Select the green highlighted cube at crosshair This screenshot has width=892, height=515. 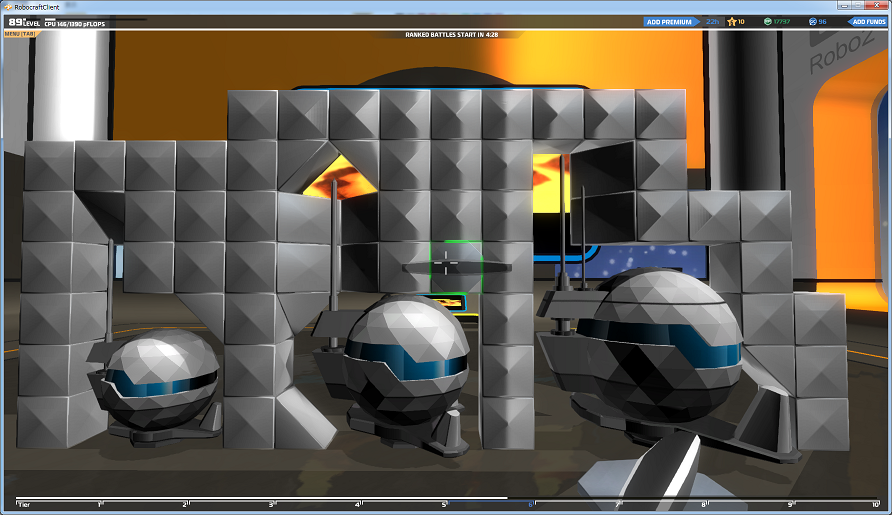[x=456, y=266]
